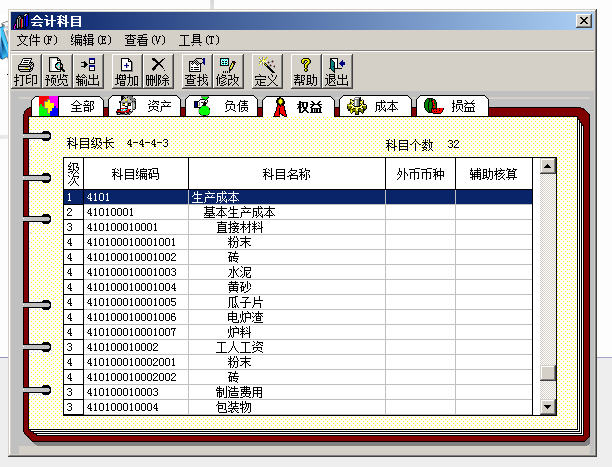Screen dimensions: 612x467
Task: Switch to the 资产 tab
Action: point(145,106)
